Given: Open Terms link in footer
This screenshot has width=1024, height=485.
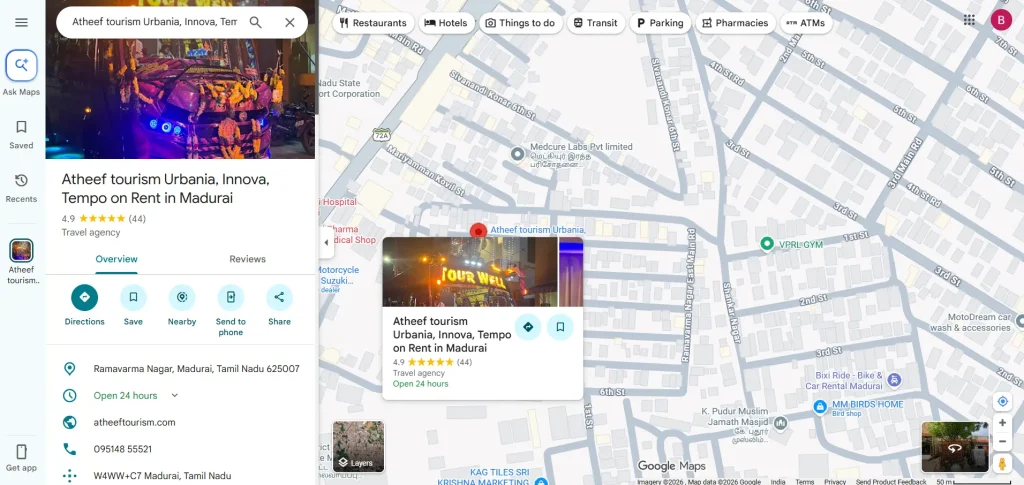Looking at the screenshot, I should (805, 482).
